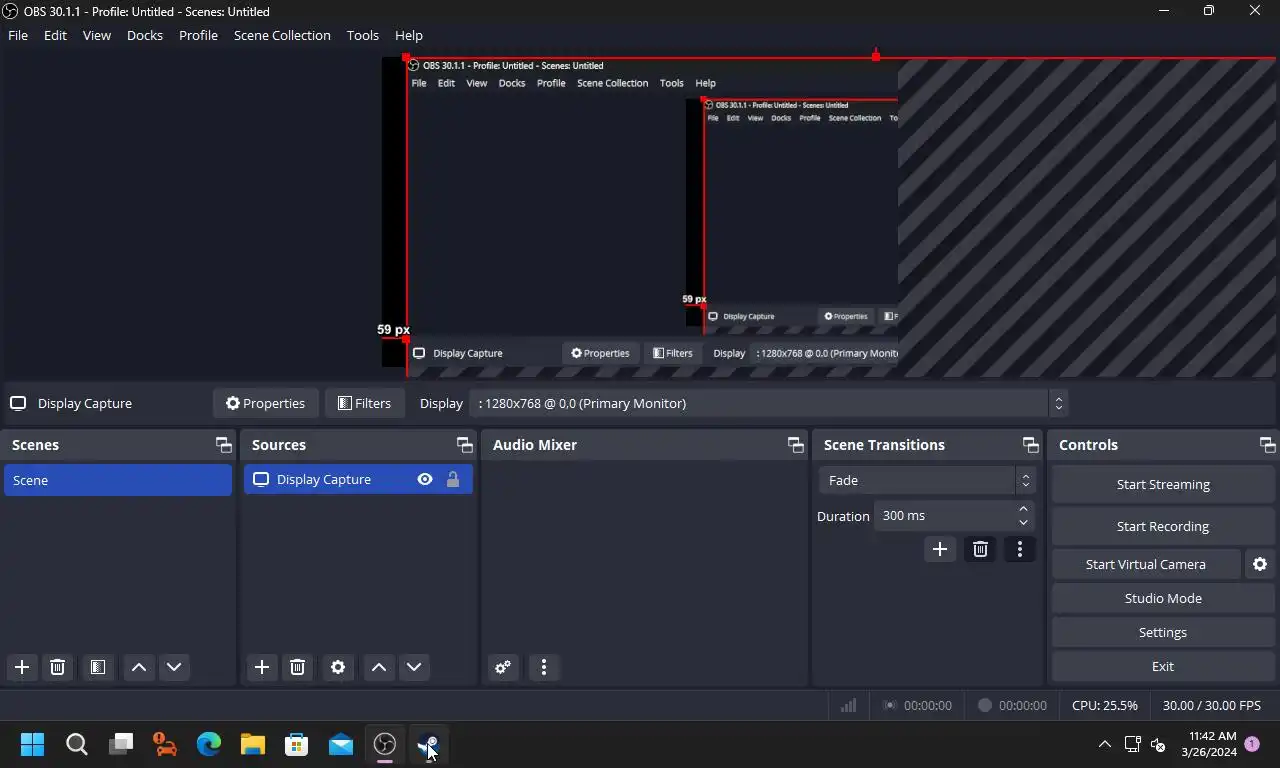Viewport: 1280px width, 768px height.
Task: Open the Help menu
Action: 409,35
